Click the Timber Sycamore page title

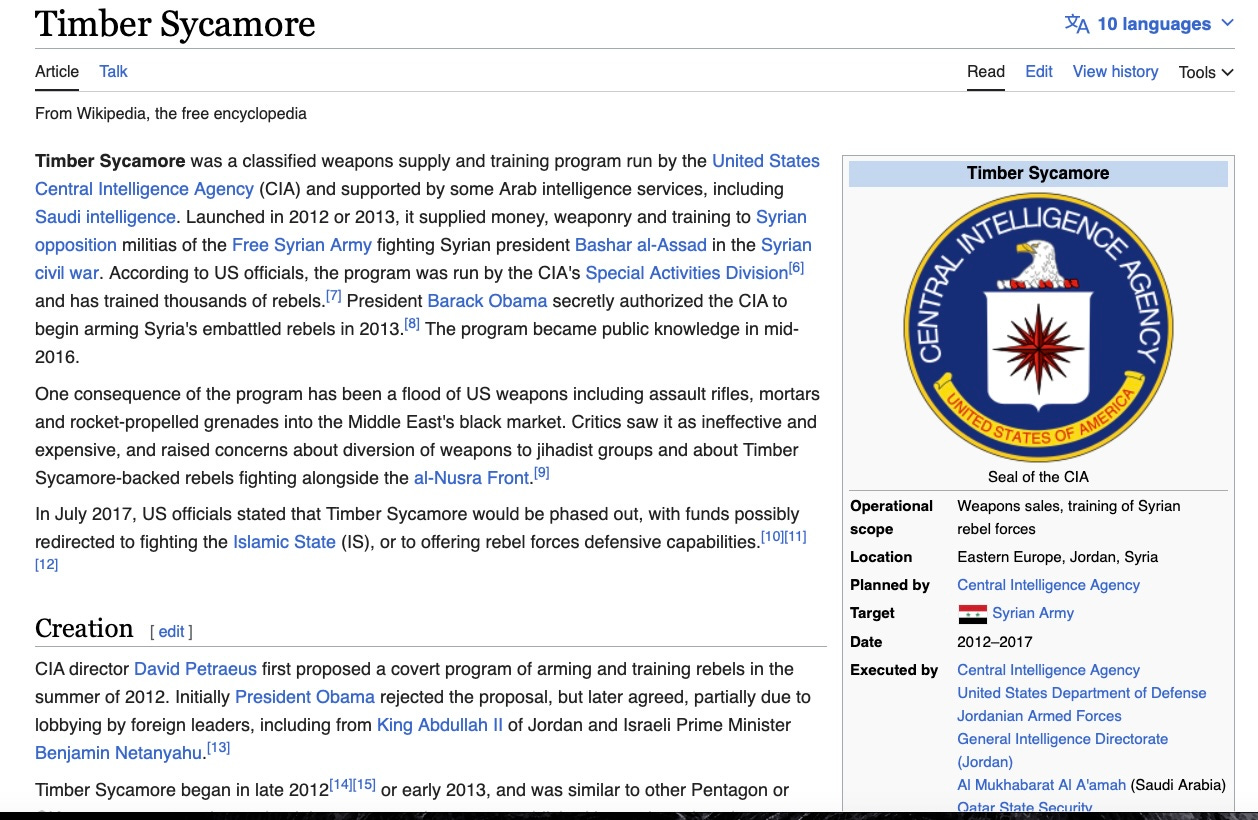(x=175, y=24)
